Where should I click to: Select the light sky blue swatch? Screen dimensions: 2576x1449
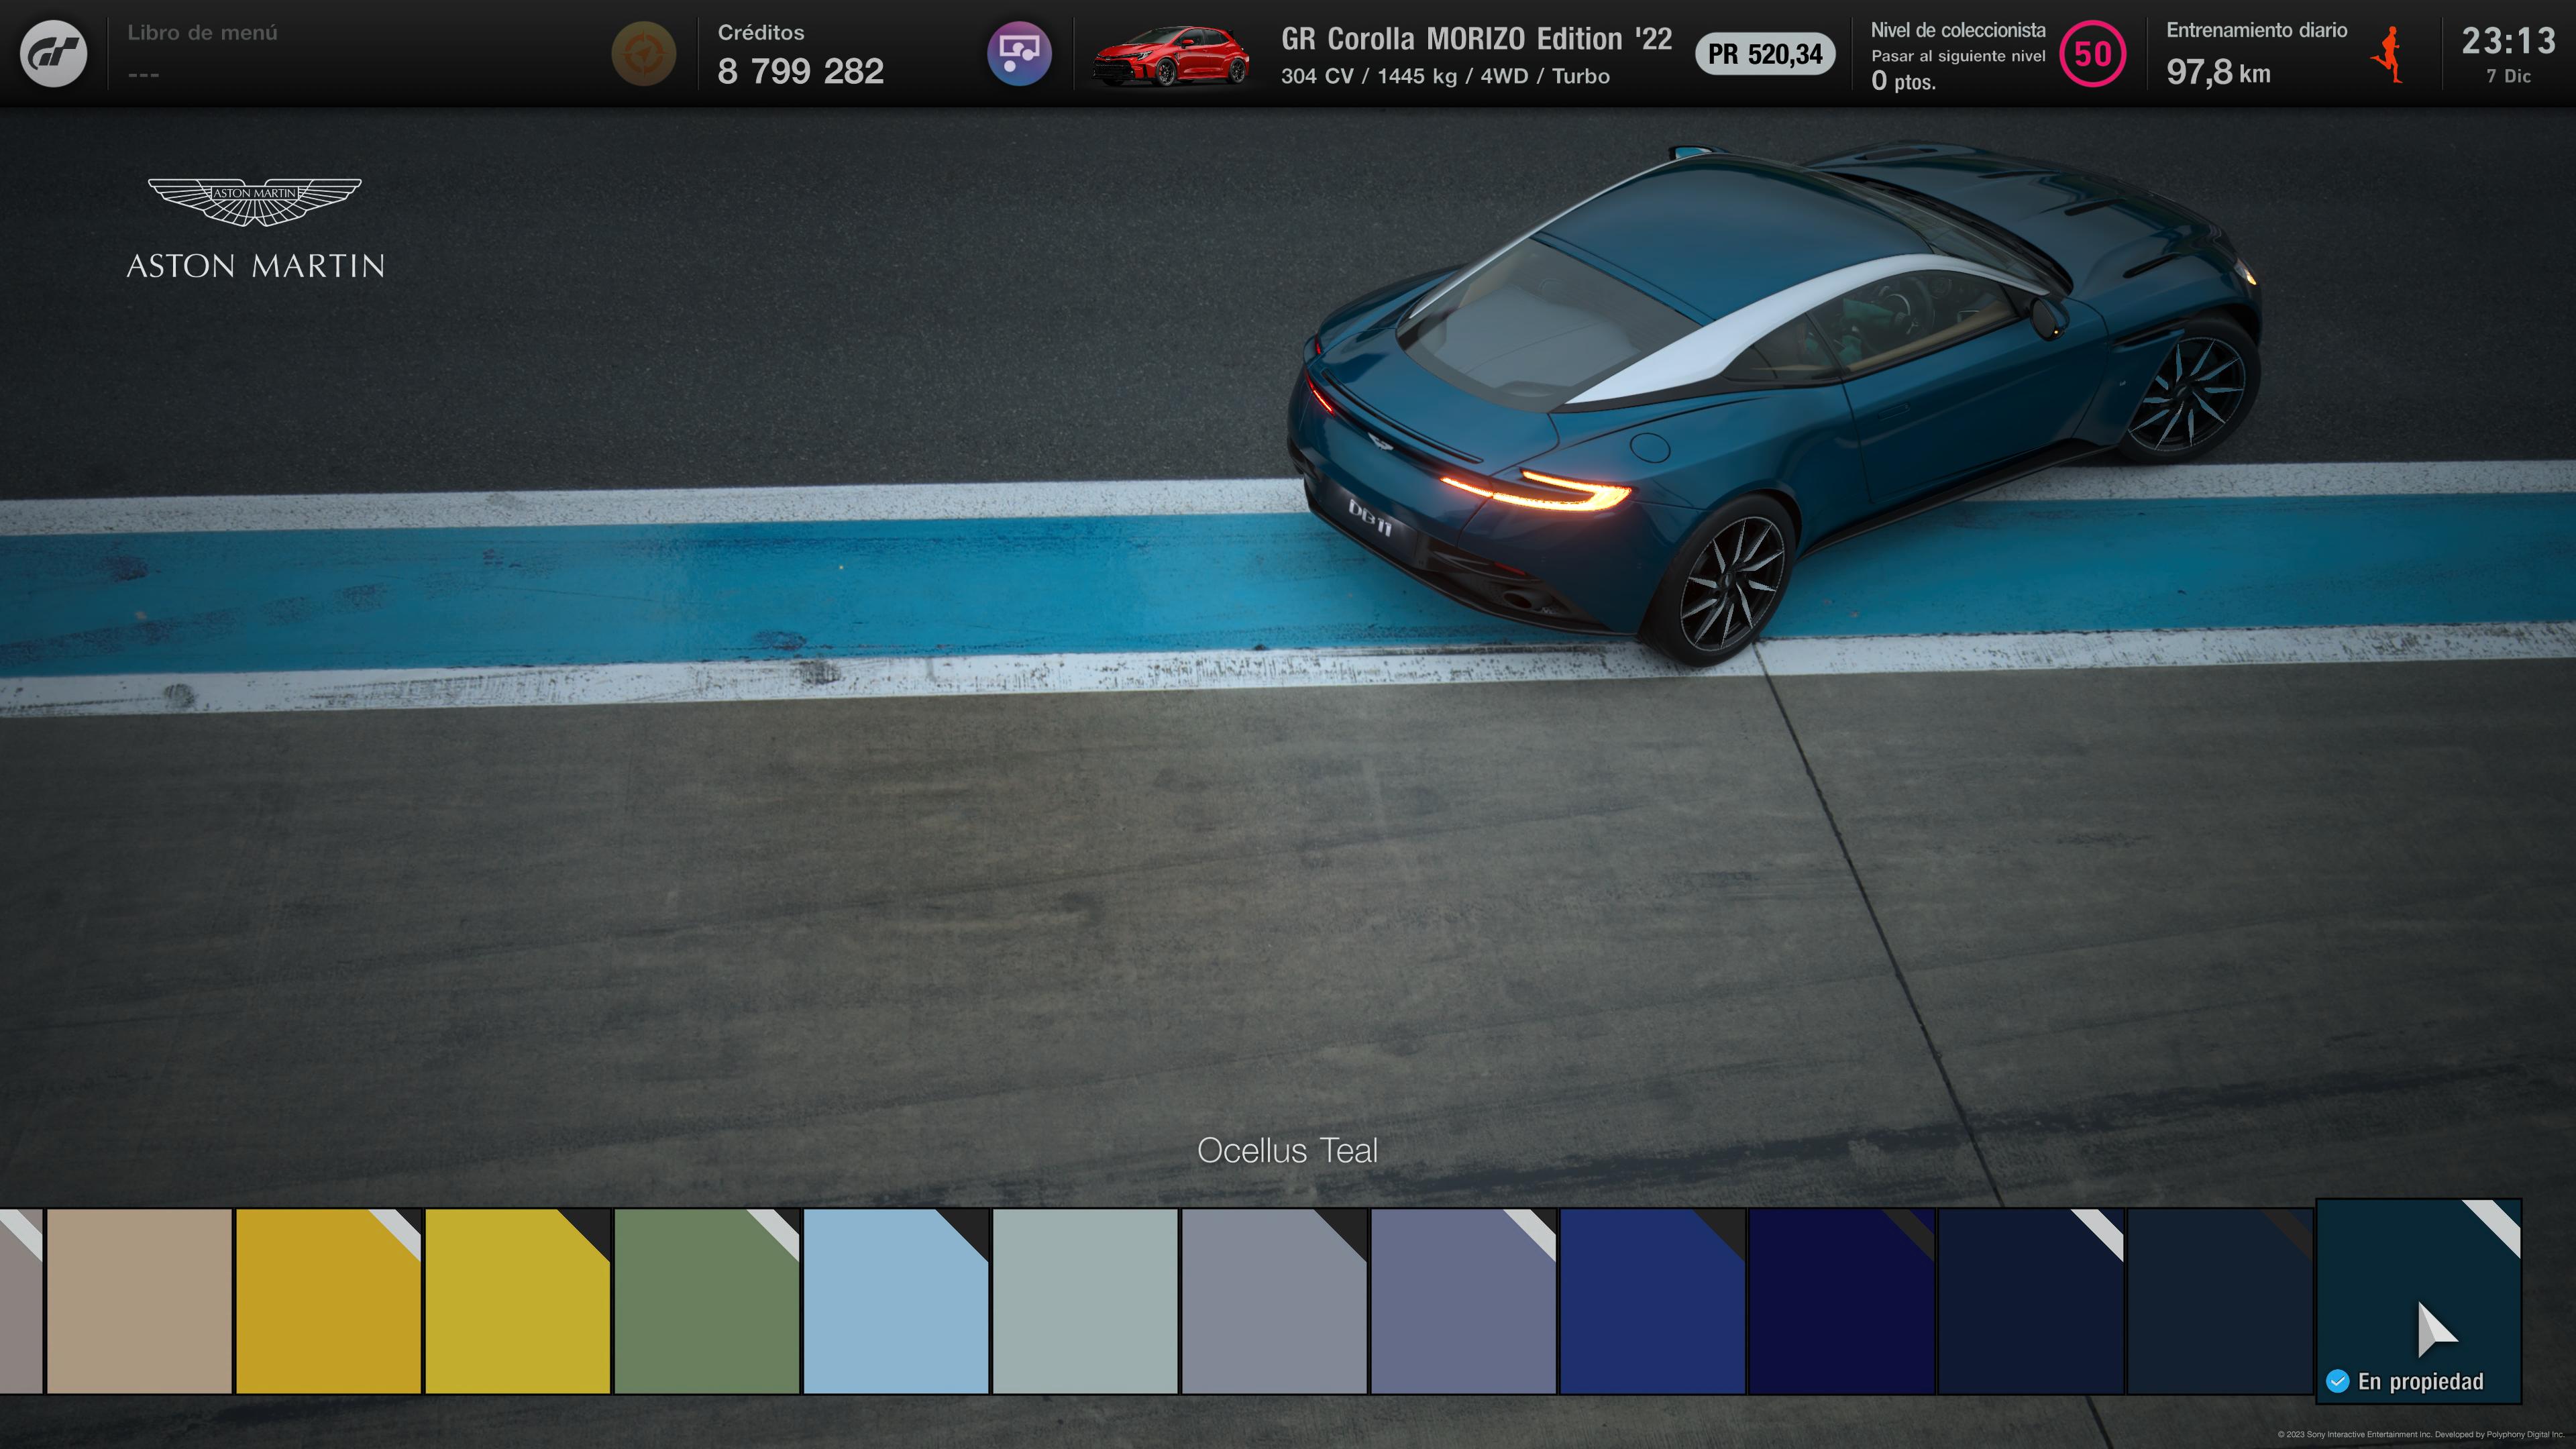(895, 1301)
